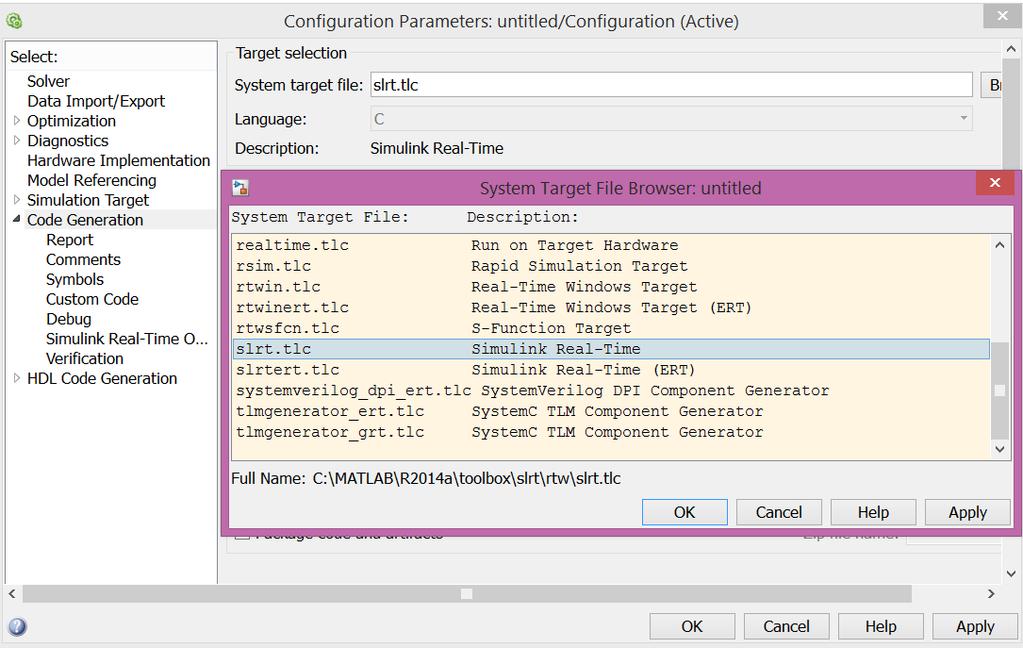Expand the Diagnostics tree node
This screenshot has width=1023, height=648.
[17, 140]
